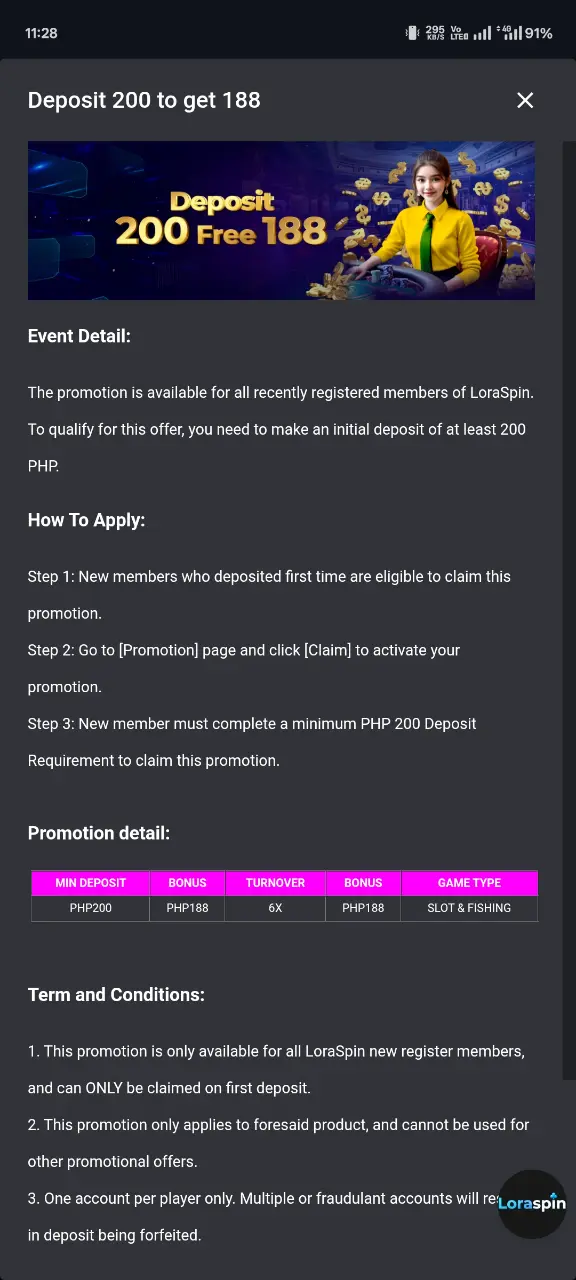Tap the vibrate mode status icon
This screenshot has width=576, height=1280.
(x=412, y=33)
